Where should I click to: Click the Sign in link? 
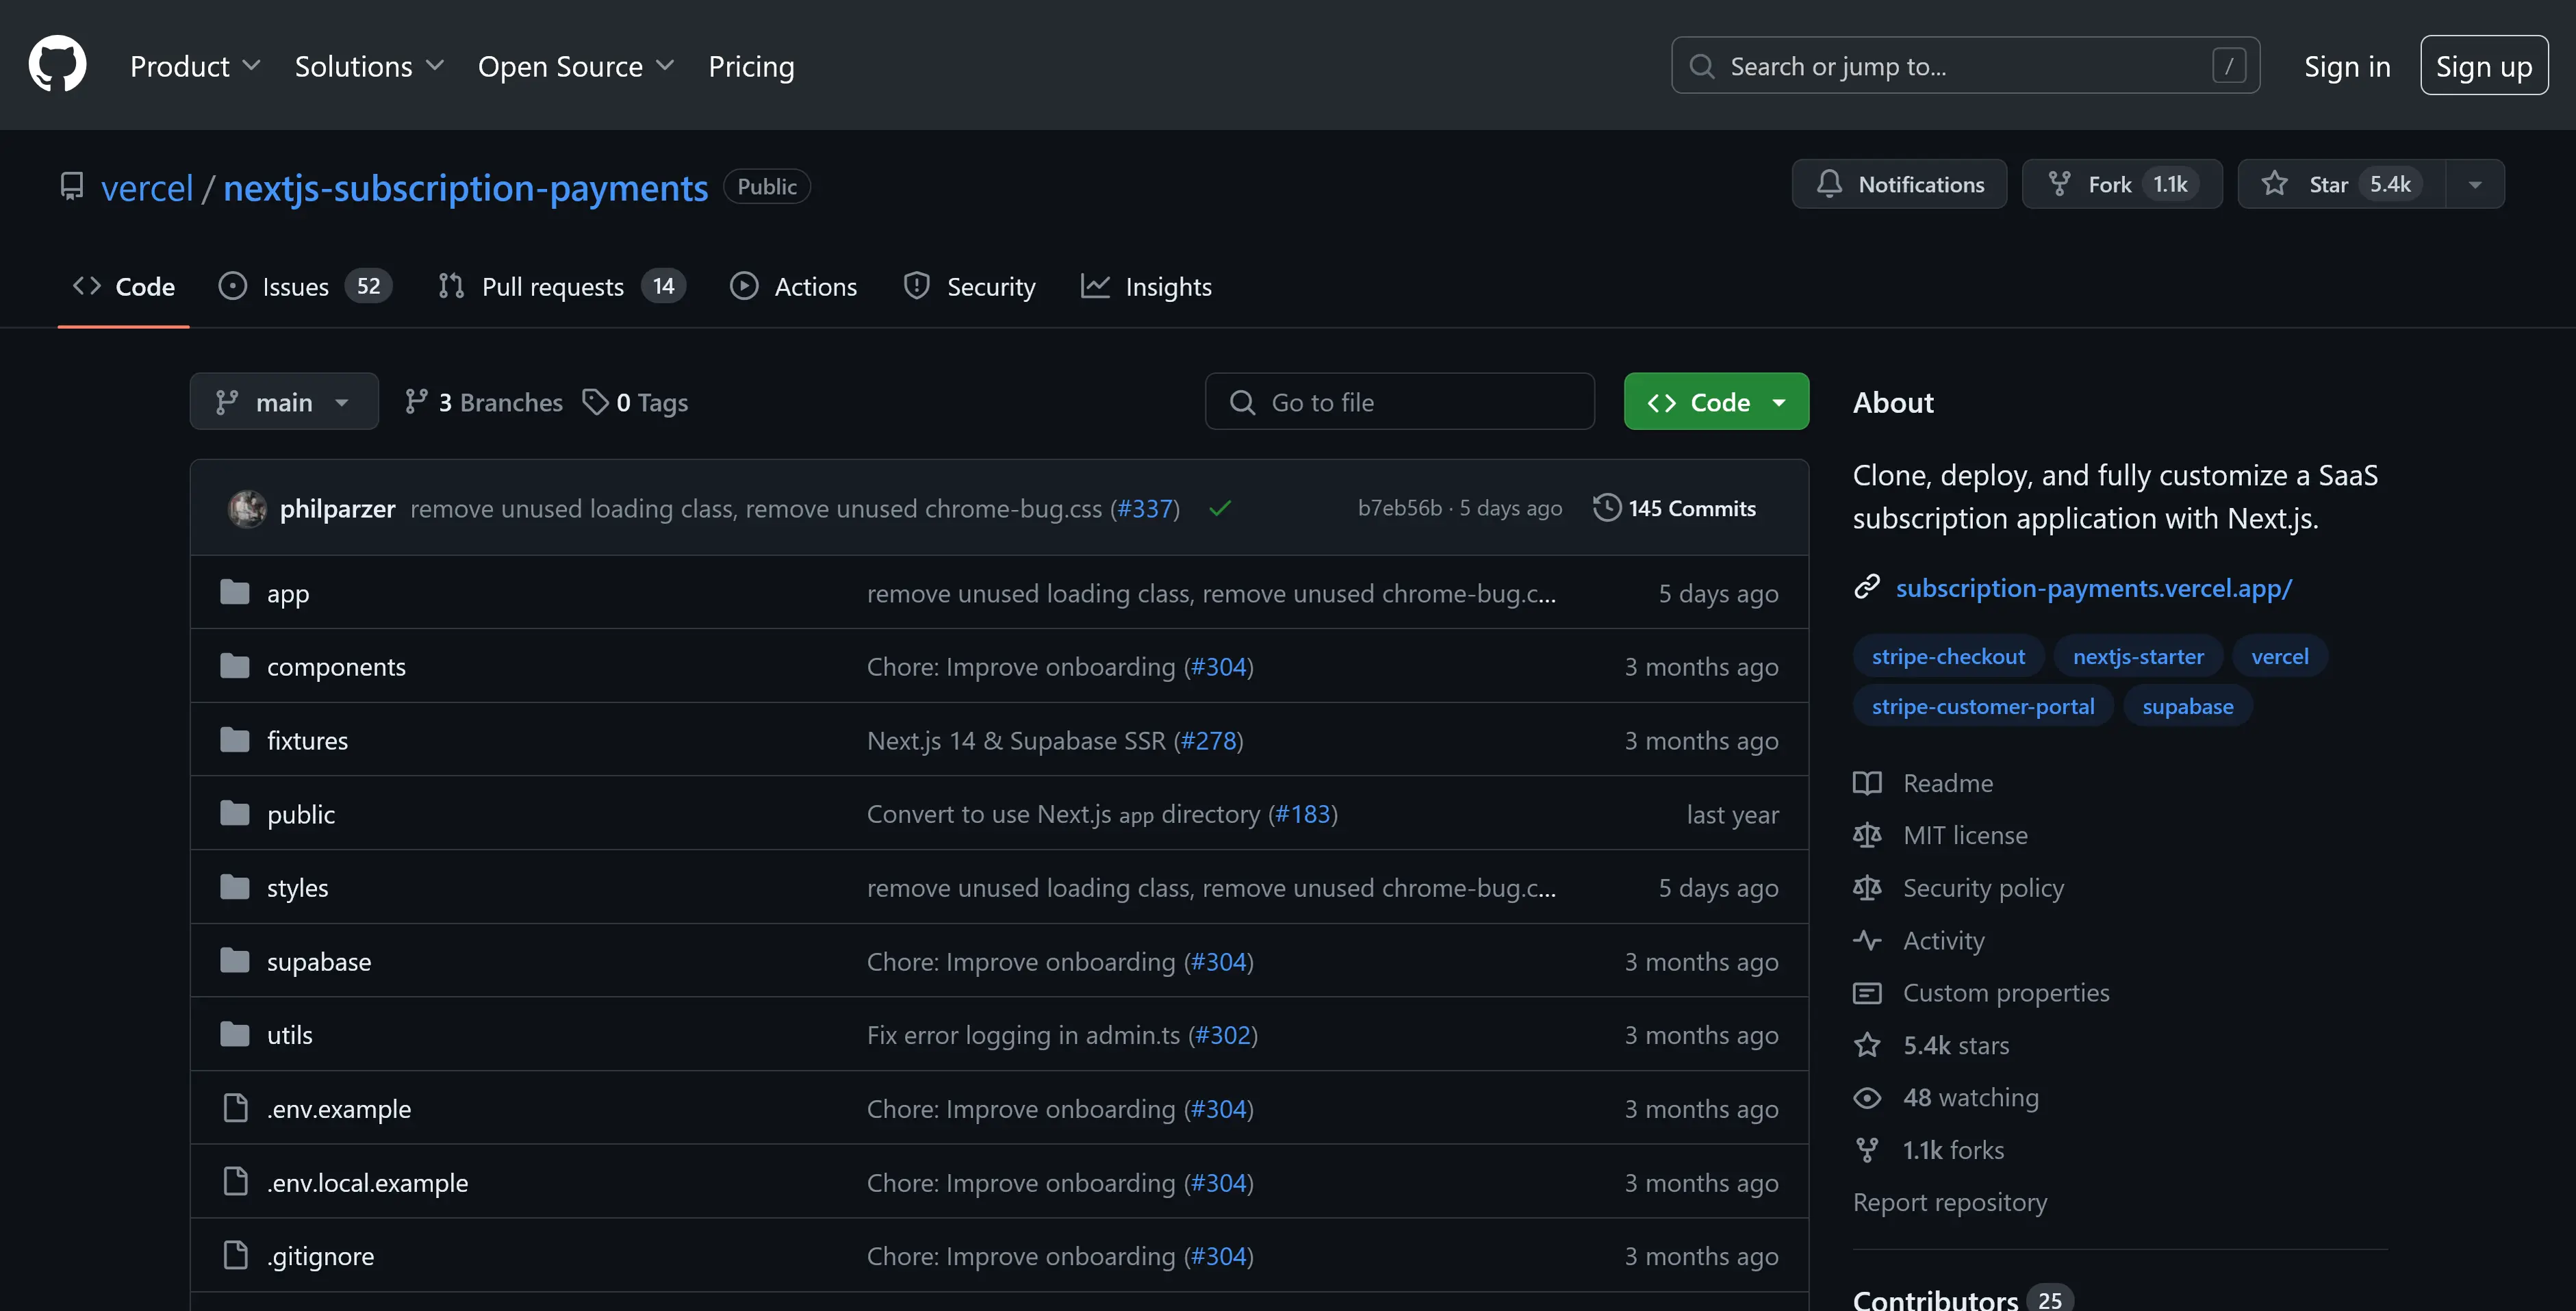pyautogui.click(x=2347, y=66)
